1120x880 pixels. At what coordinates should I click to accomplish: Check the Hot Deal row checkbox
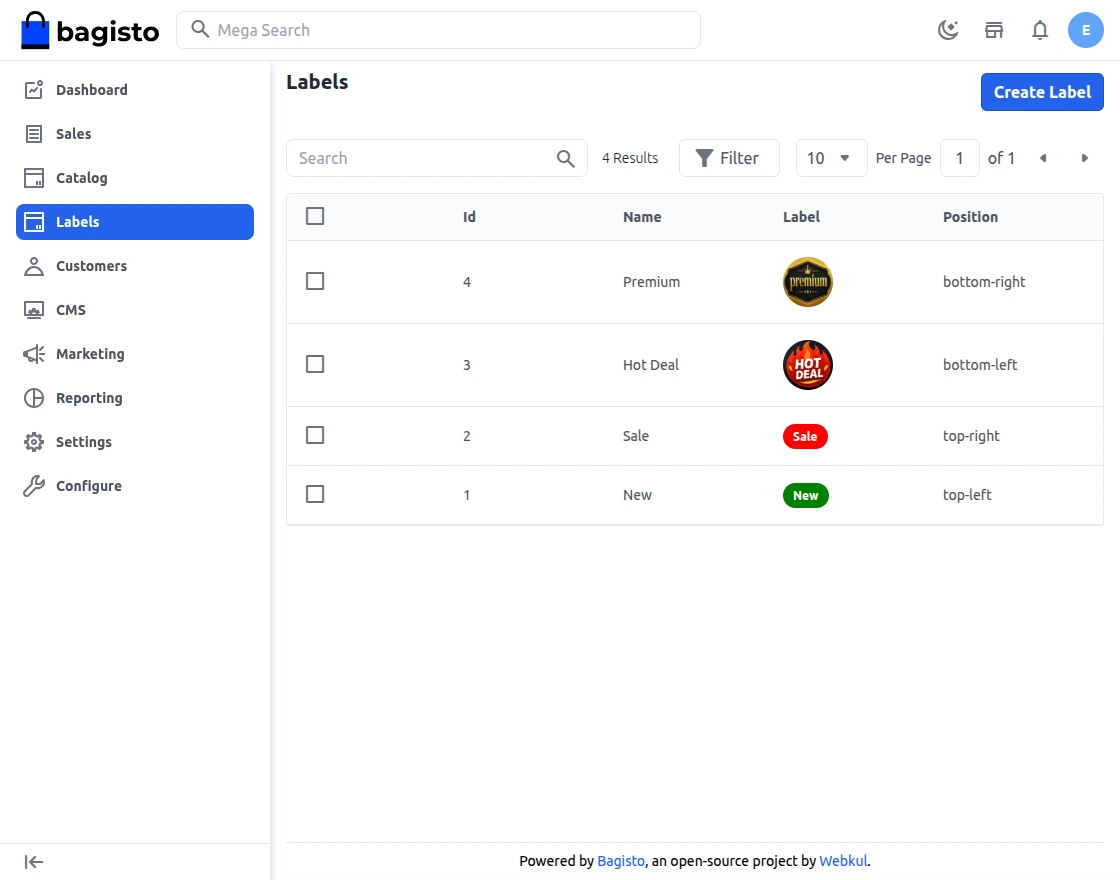(x=315, y=364)
